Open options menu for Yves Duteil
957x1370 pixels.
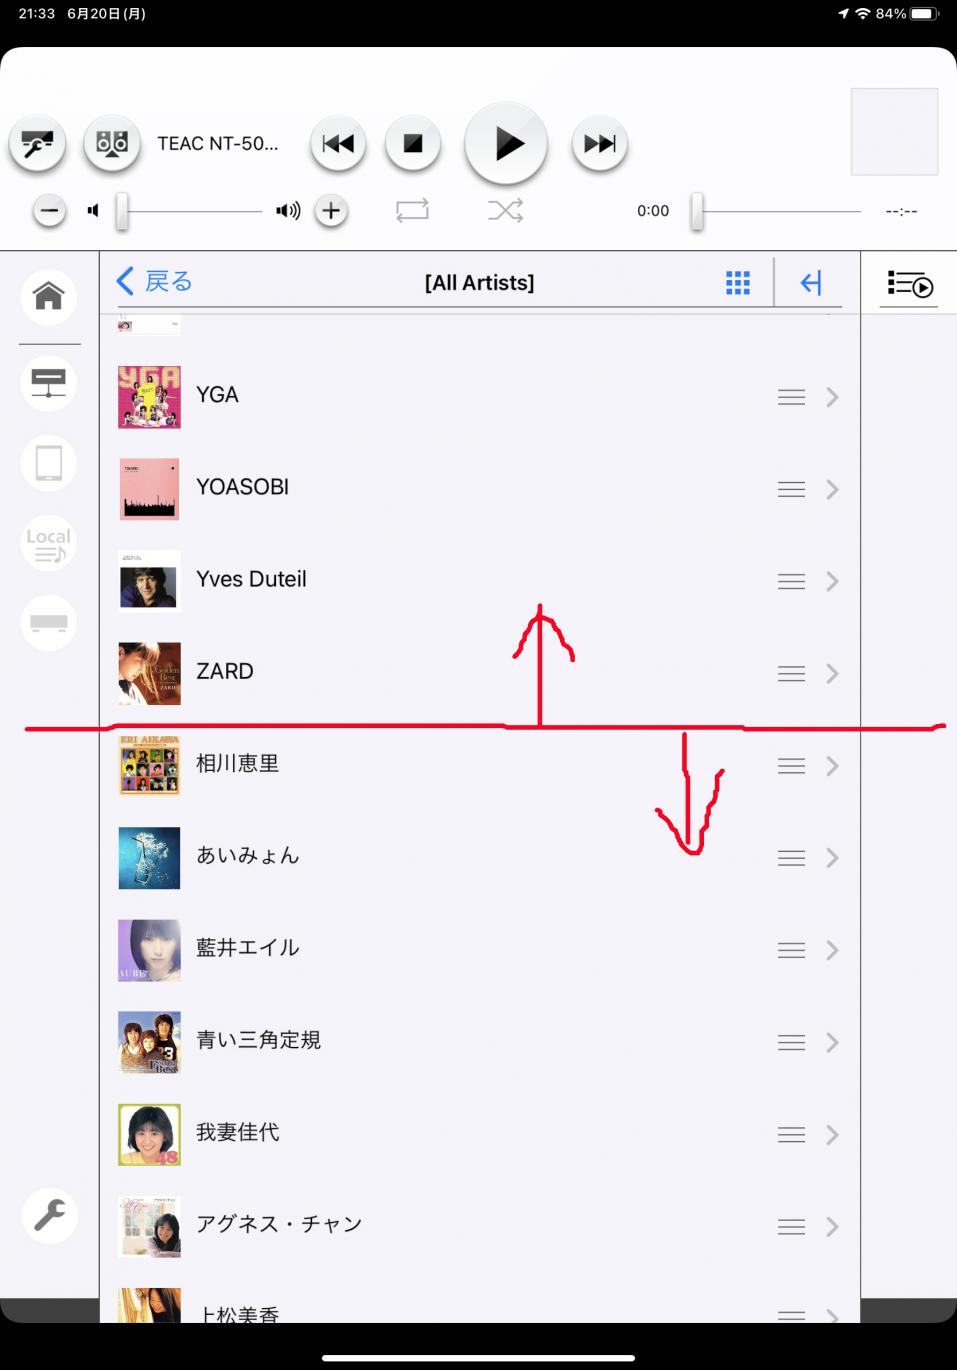coord(791,581)
